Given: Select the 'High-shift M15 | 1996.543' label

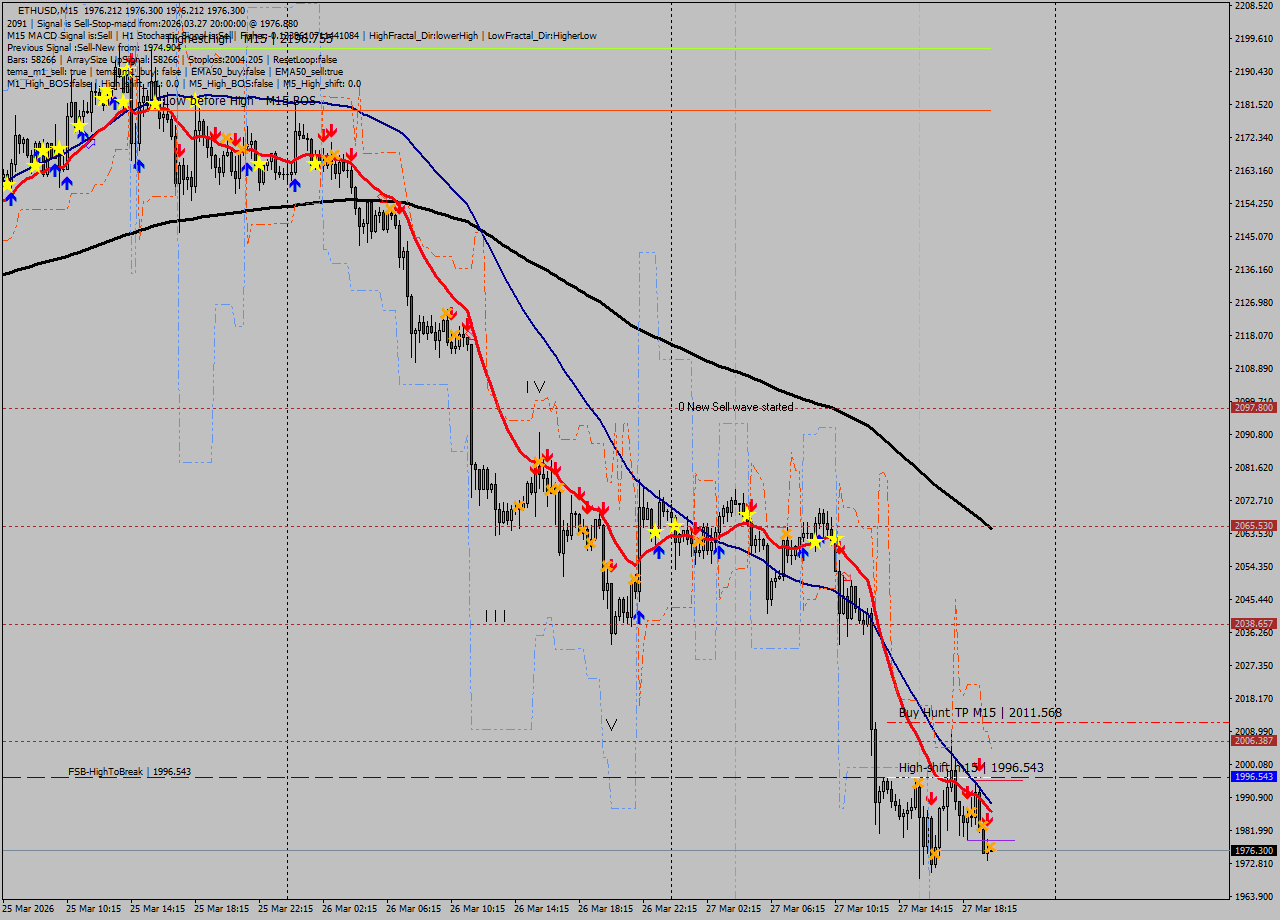Looking at the screenshot, I should tap(970, 768).
